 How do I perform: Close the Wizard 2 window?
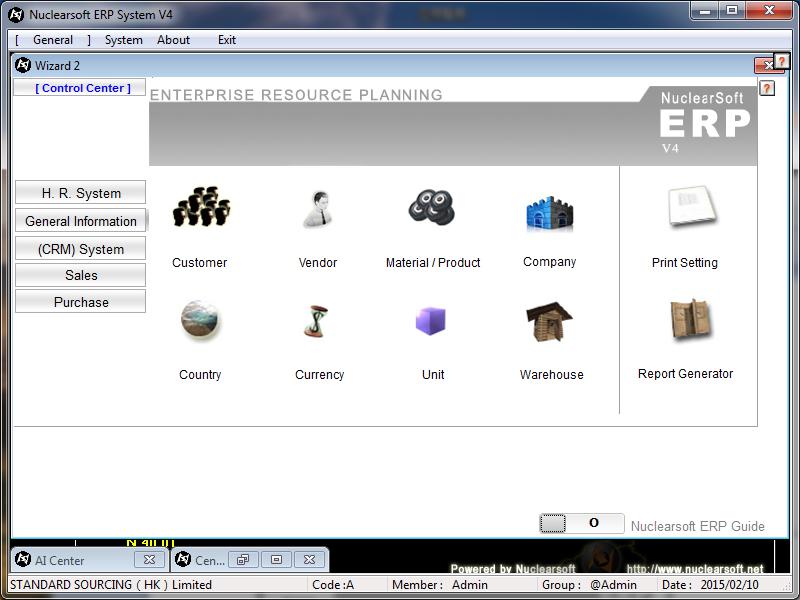point(765,65)
